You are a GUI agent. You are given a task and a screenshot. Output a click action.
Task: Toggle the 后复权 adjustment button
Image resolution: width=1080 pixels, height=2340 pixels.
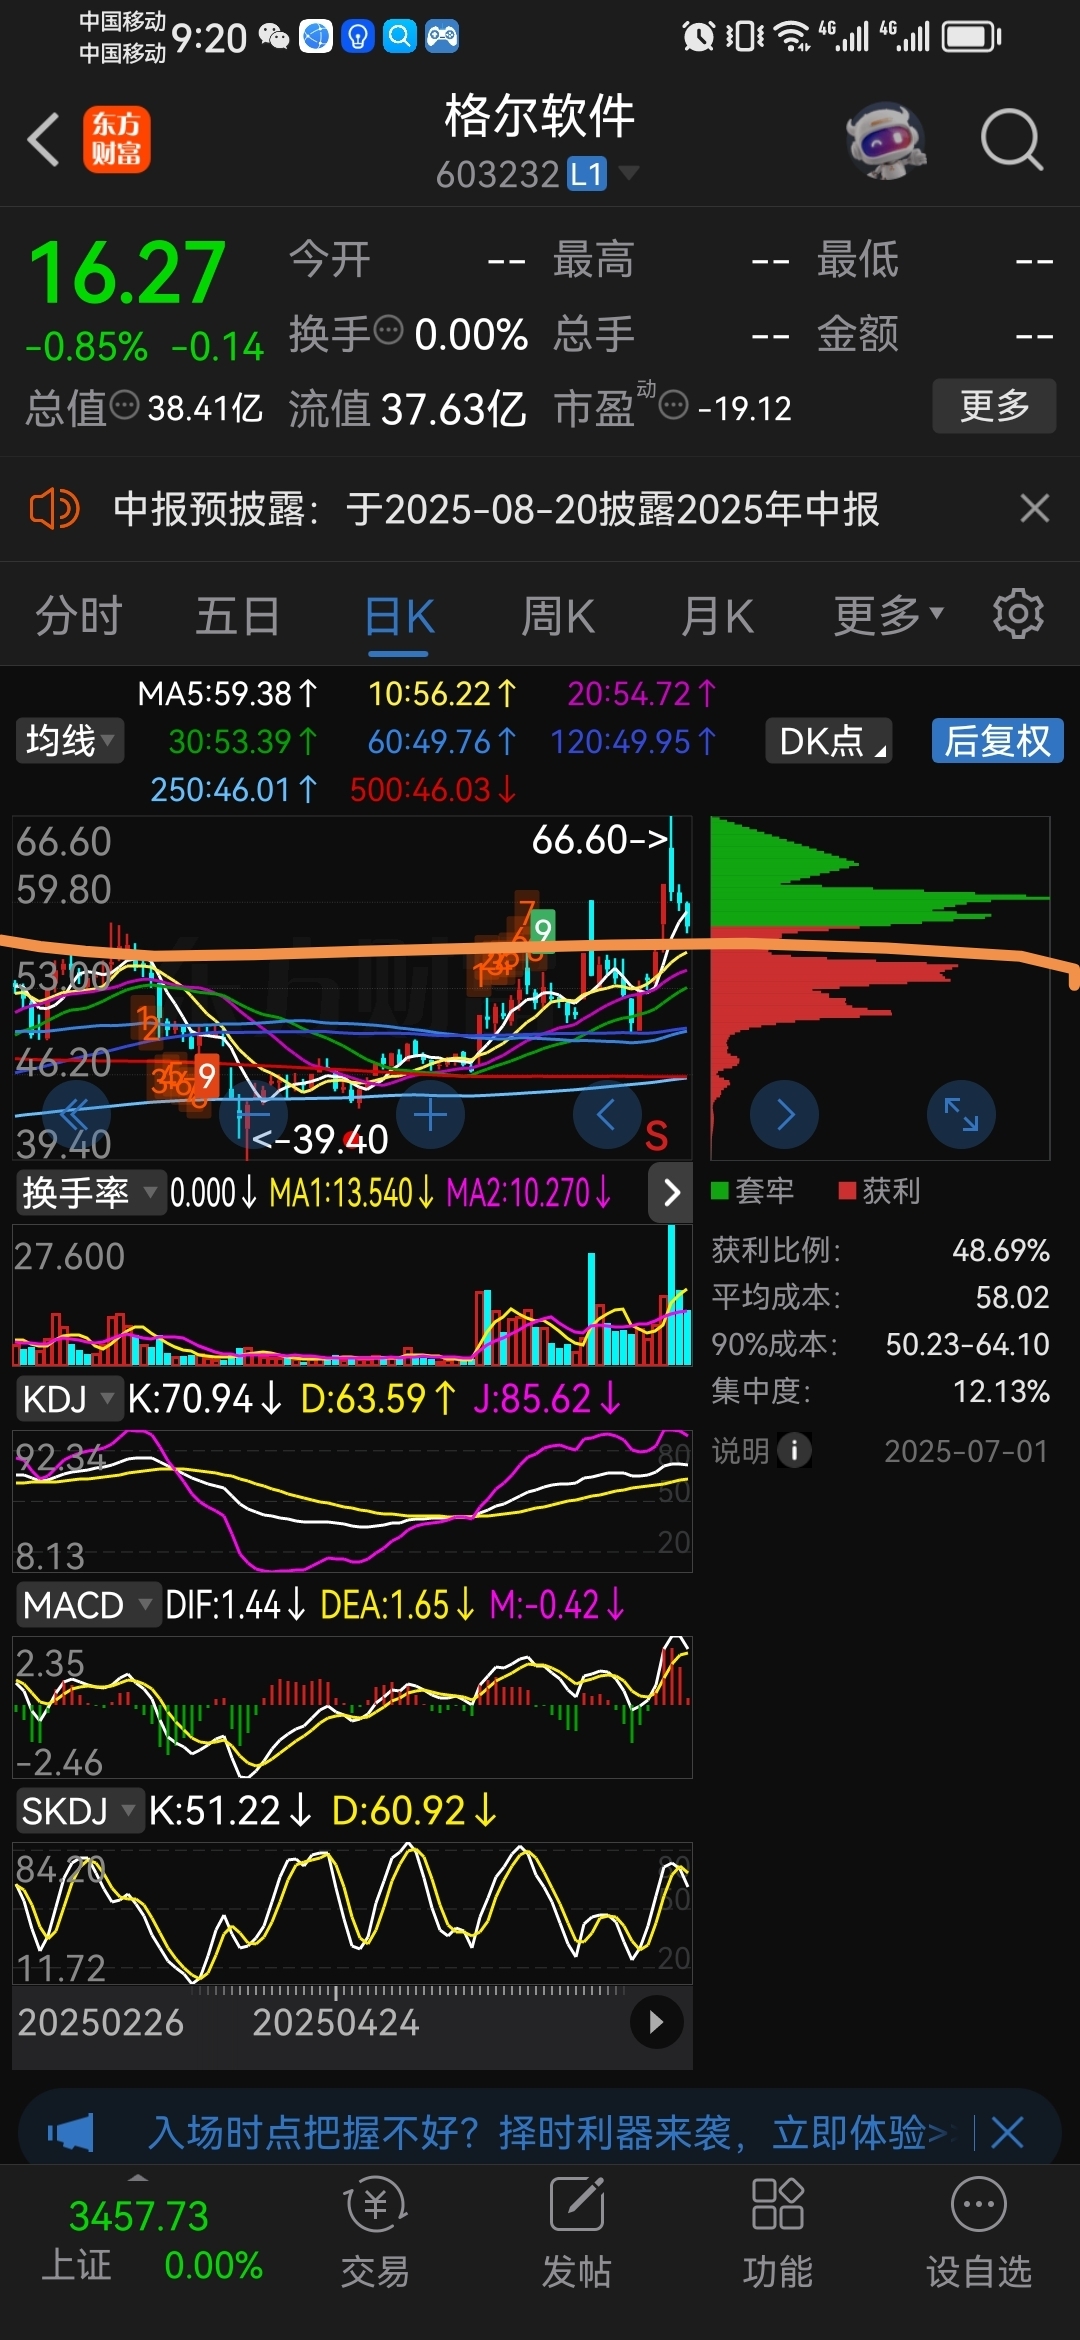tap(998, 741)
